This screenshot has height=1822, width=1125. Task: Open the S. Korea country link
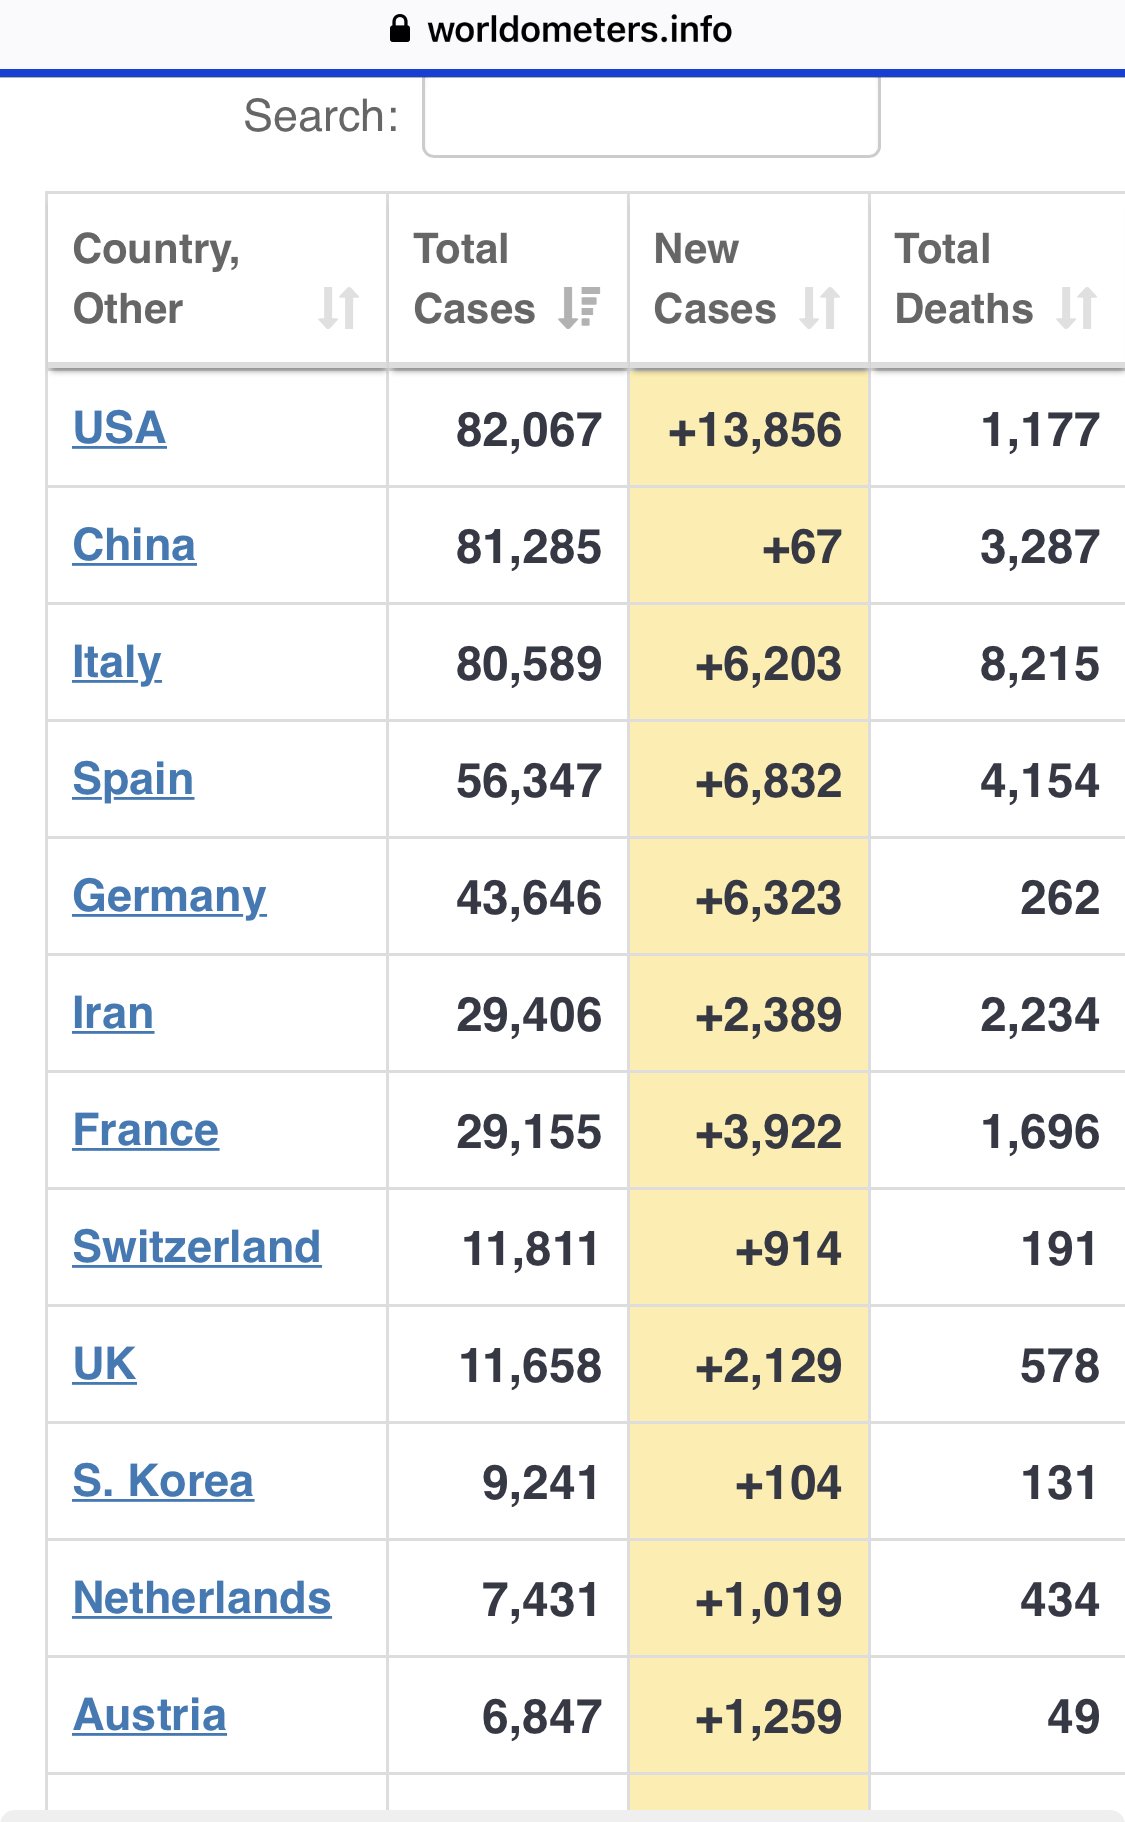163,1482
